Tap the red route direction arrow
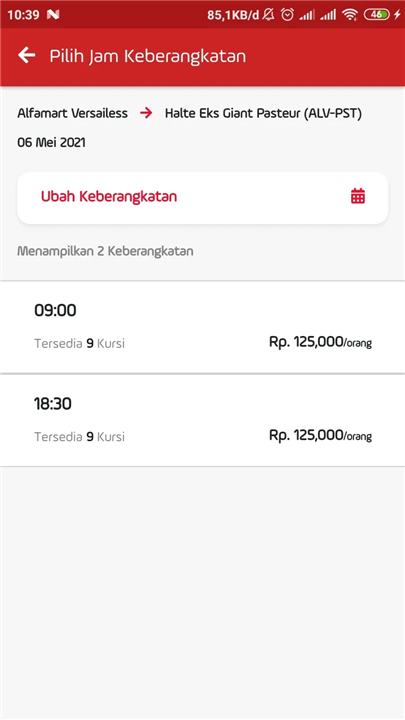 coord(146,113)
